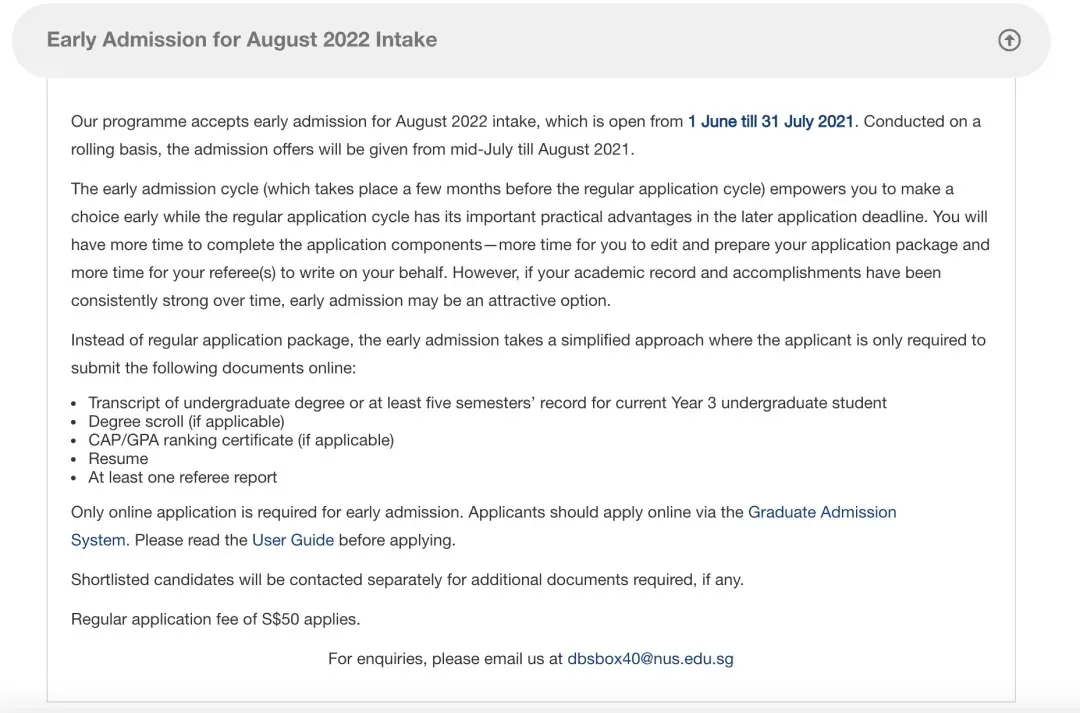Click the "Shortlisted candidates will be contacted" sentence
This screenshot has width=1080, height=713.
pyautogui.click(x=407, y=579)
